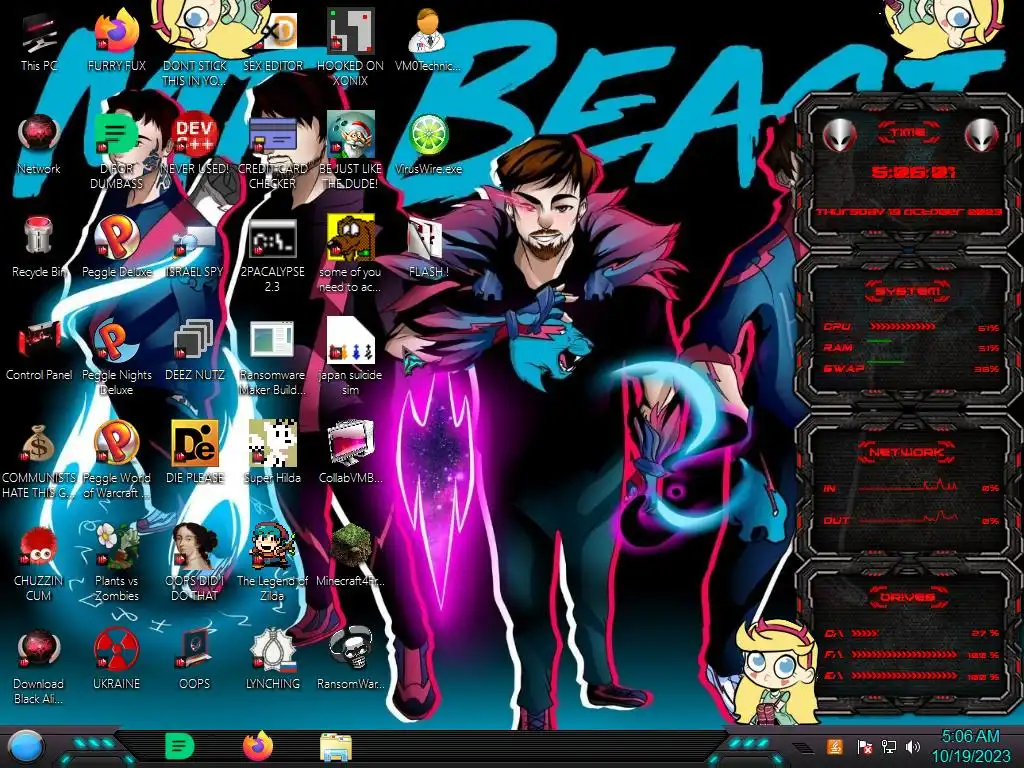Open the DIE PLEASE De icon
The image size is (1024, 768).
click(194, 454)
